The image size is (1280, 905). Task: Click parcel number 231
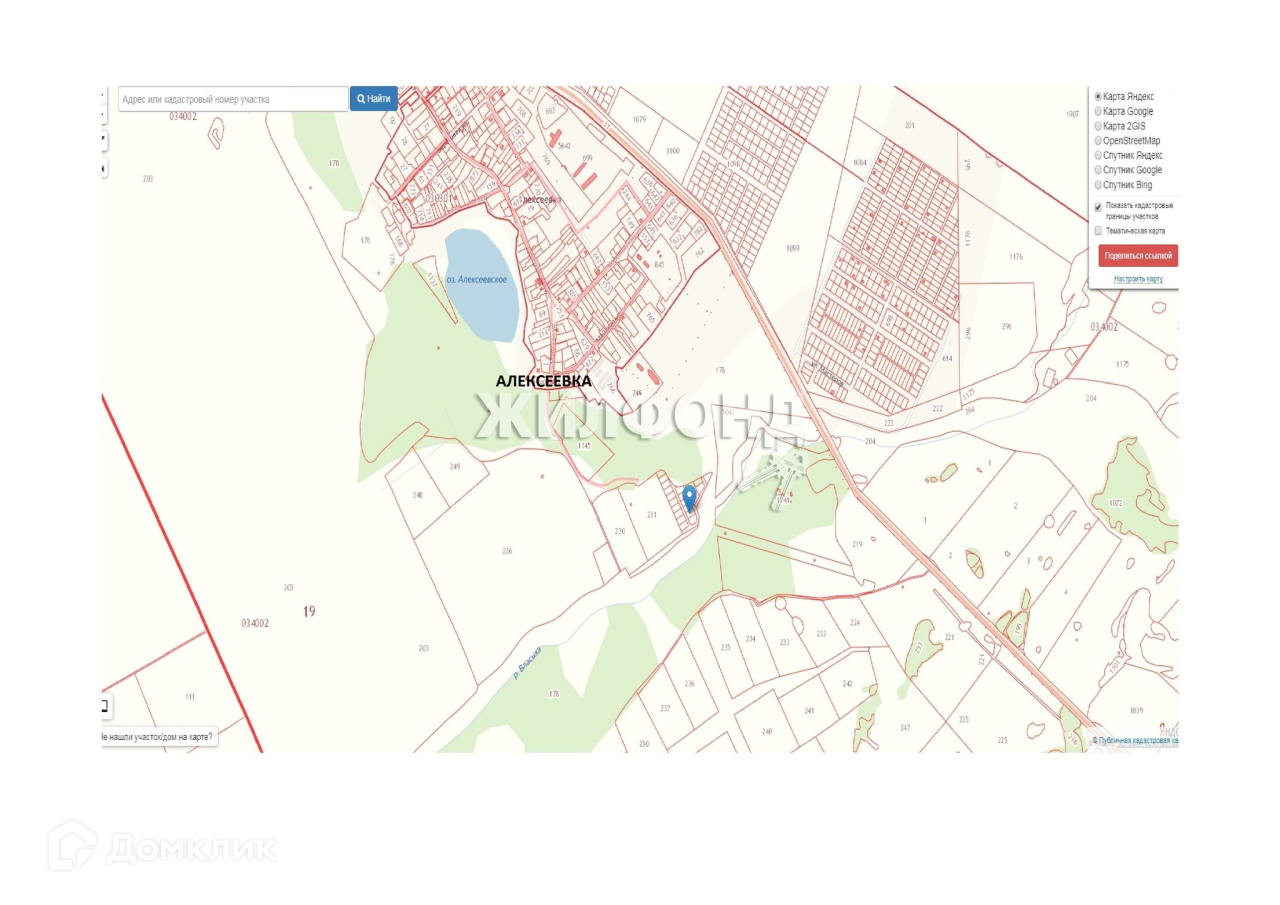click(x=652, y=515)
